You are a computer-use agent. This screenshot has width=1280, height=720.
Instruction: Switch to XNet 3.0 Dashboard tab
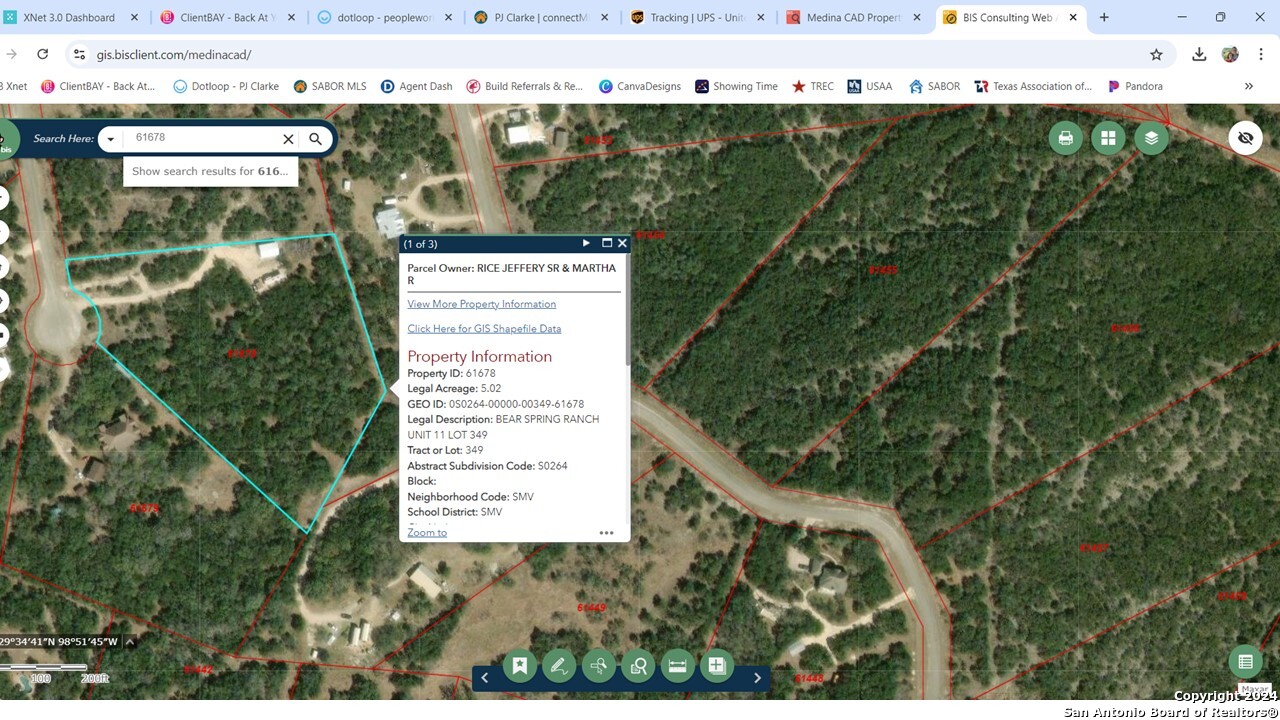[68, 17]
